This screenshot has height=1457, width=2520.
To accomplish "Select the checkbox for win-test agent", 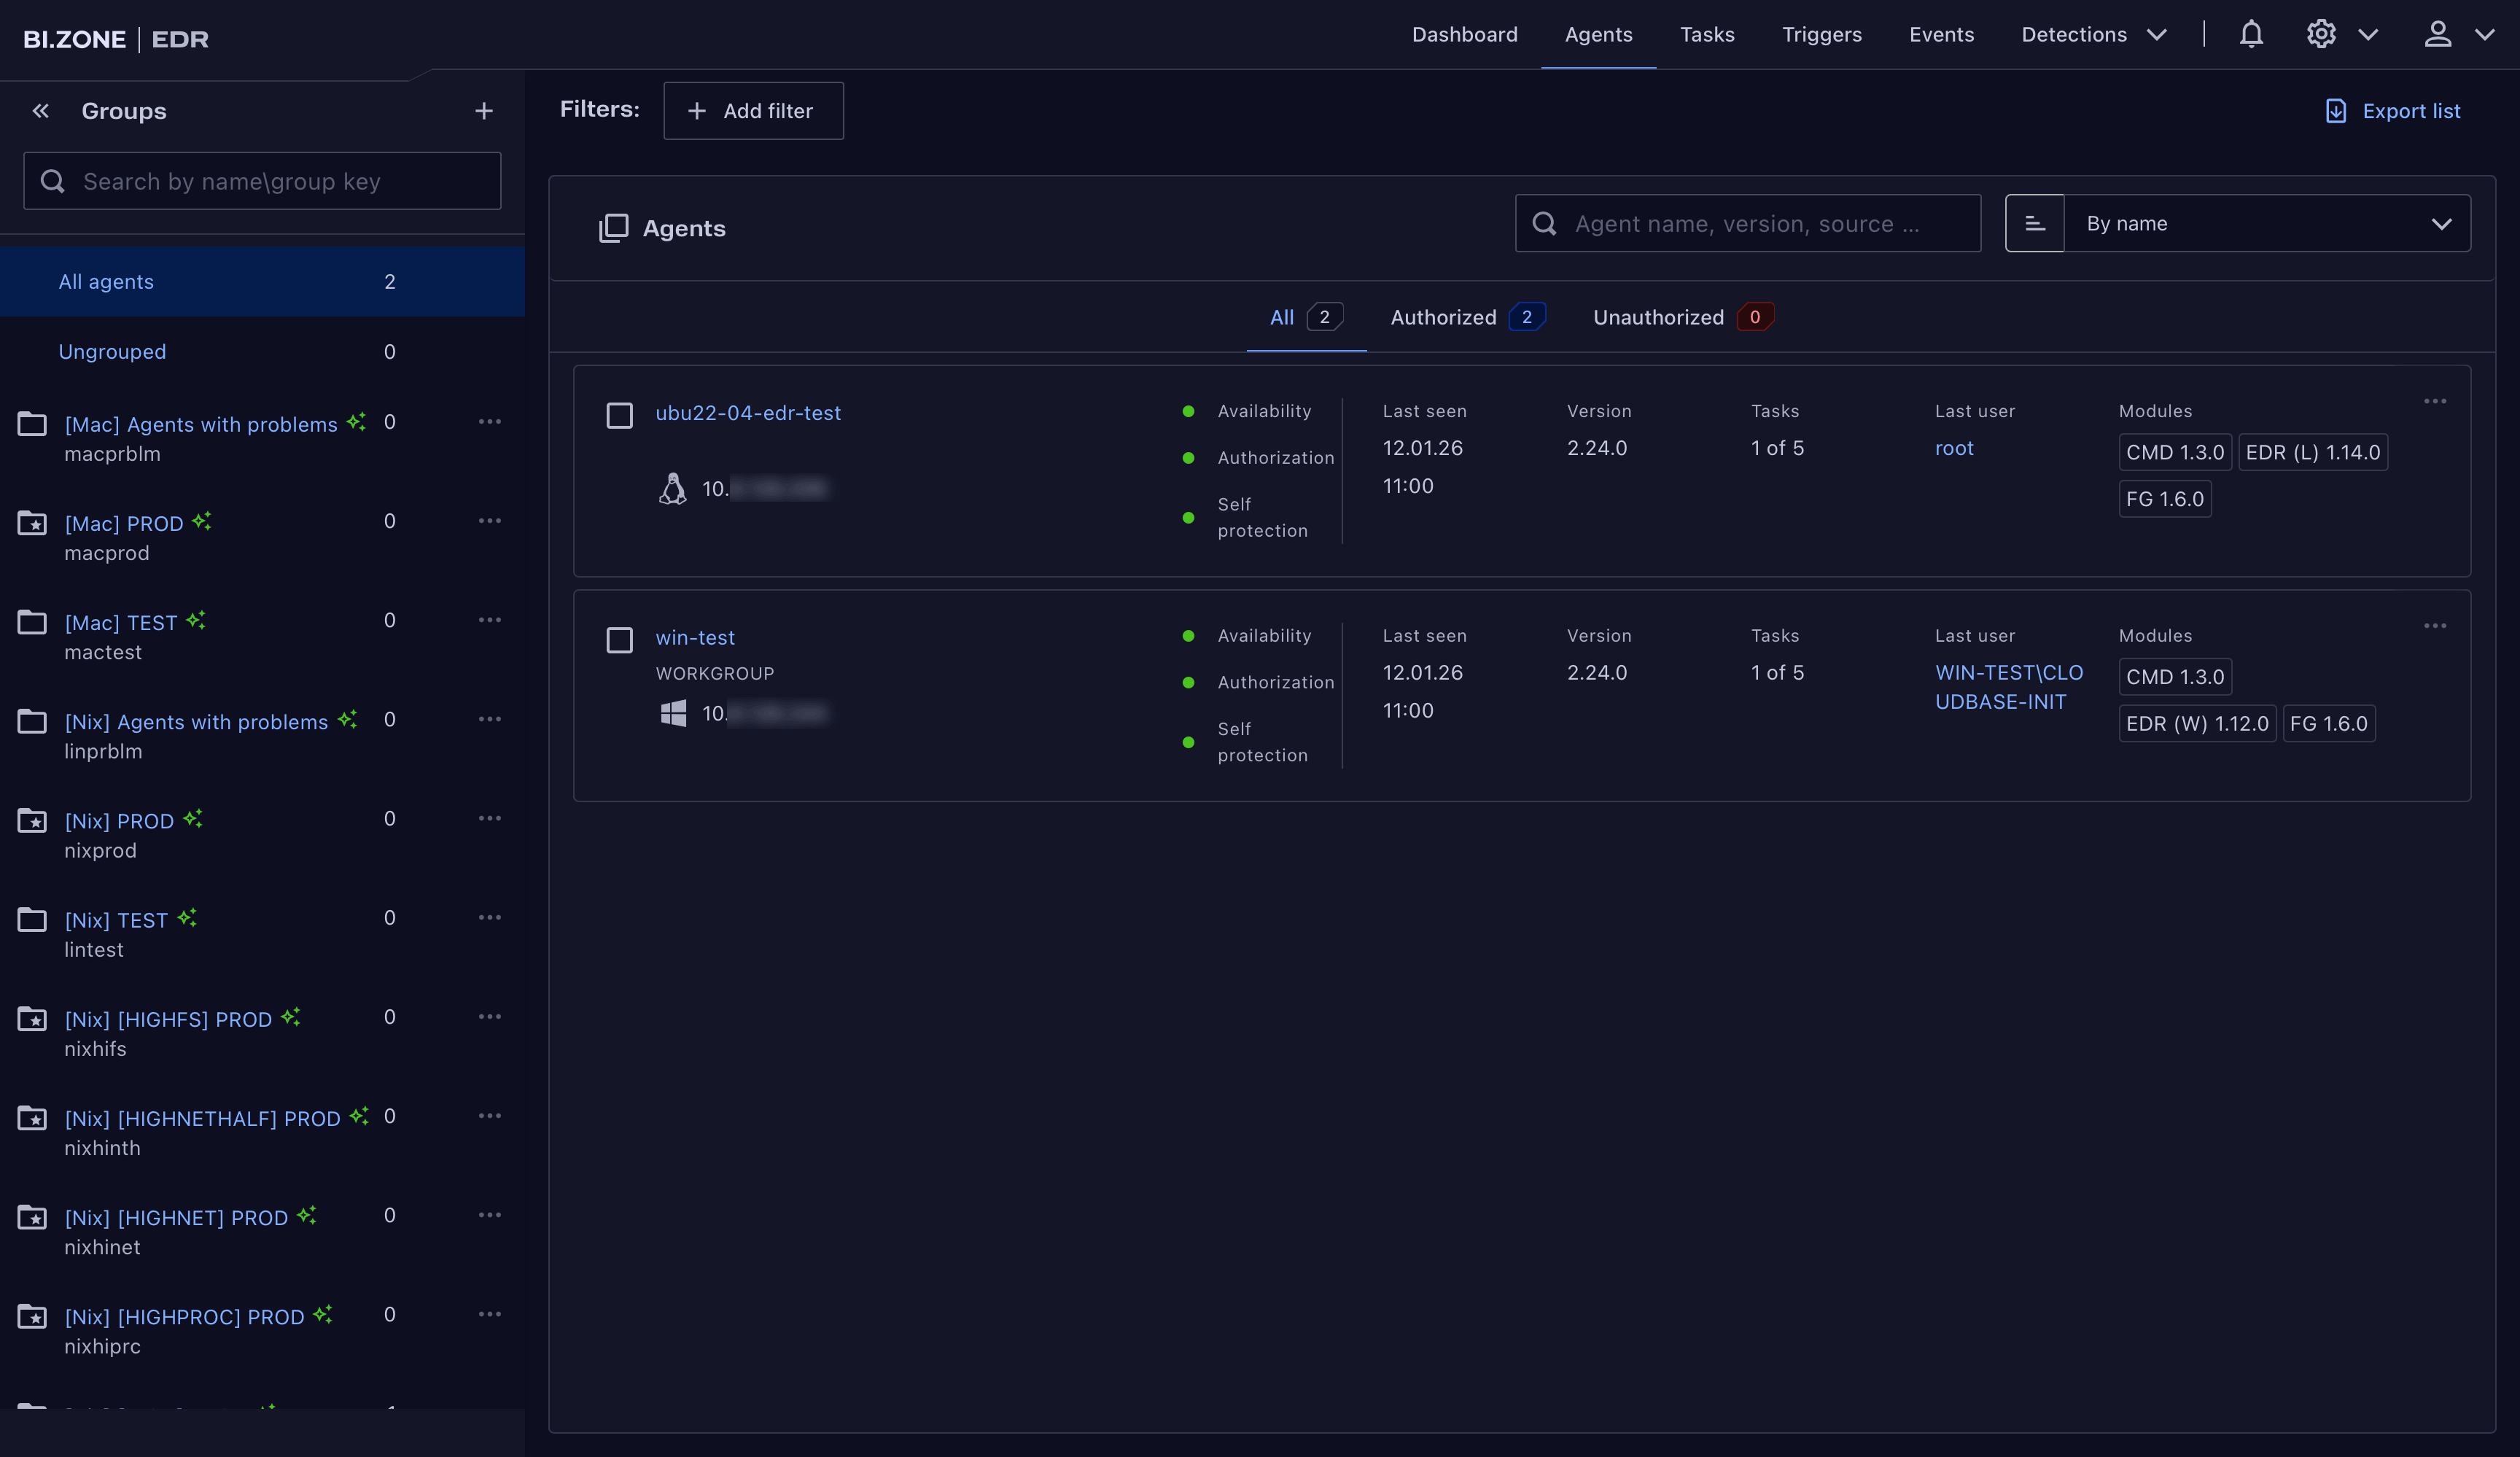I will click(619, 641).
